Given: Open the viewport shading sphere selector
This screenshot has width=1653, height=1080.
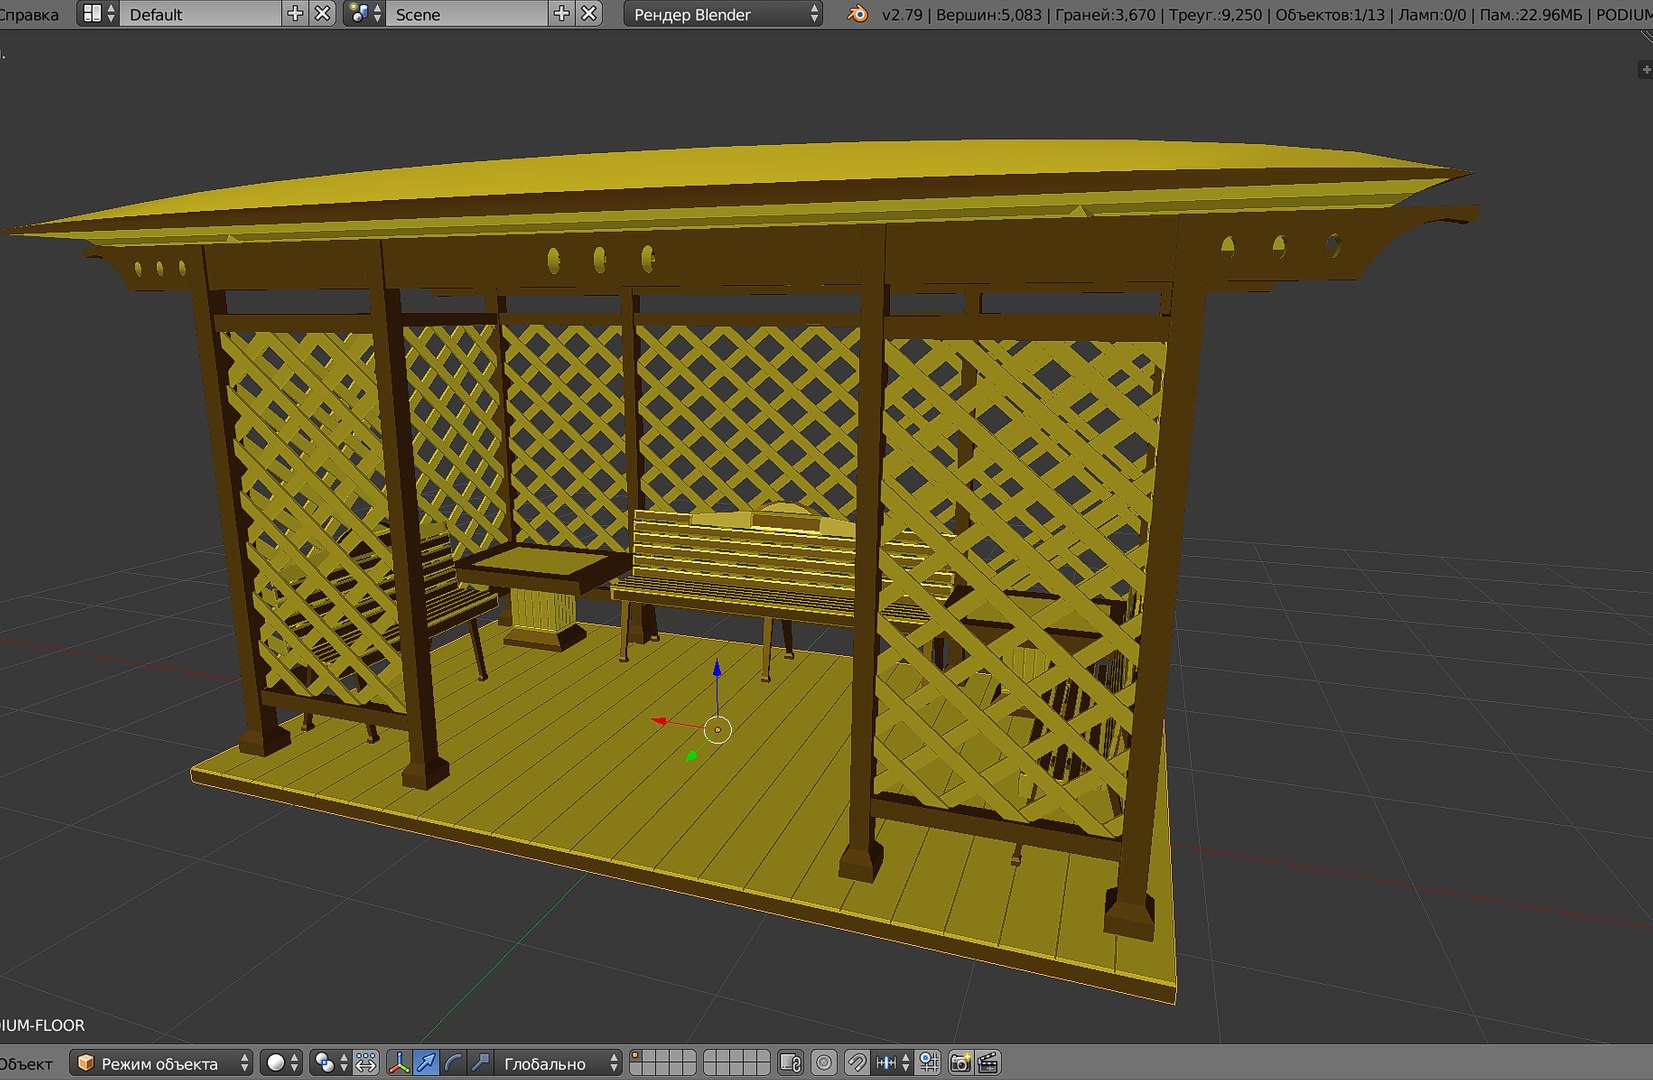Looking at the screenshot, I should 282,1063.
